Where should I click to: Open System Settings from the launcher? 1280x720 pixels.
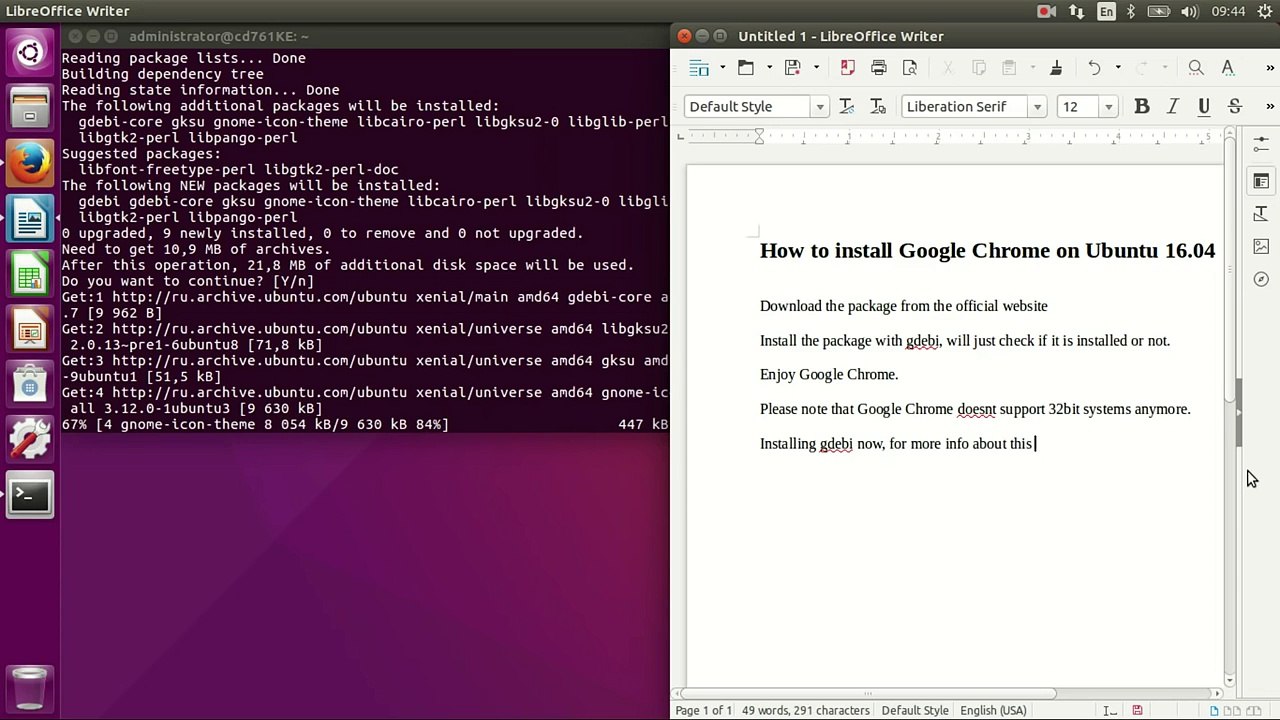tap(30, 440)
